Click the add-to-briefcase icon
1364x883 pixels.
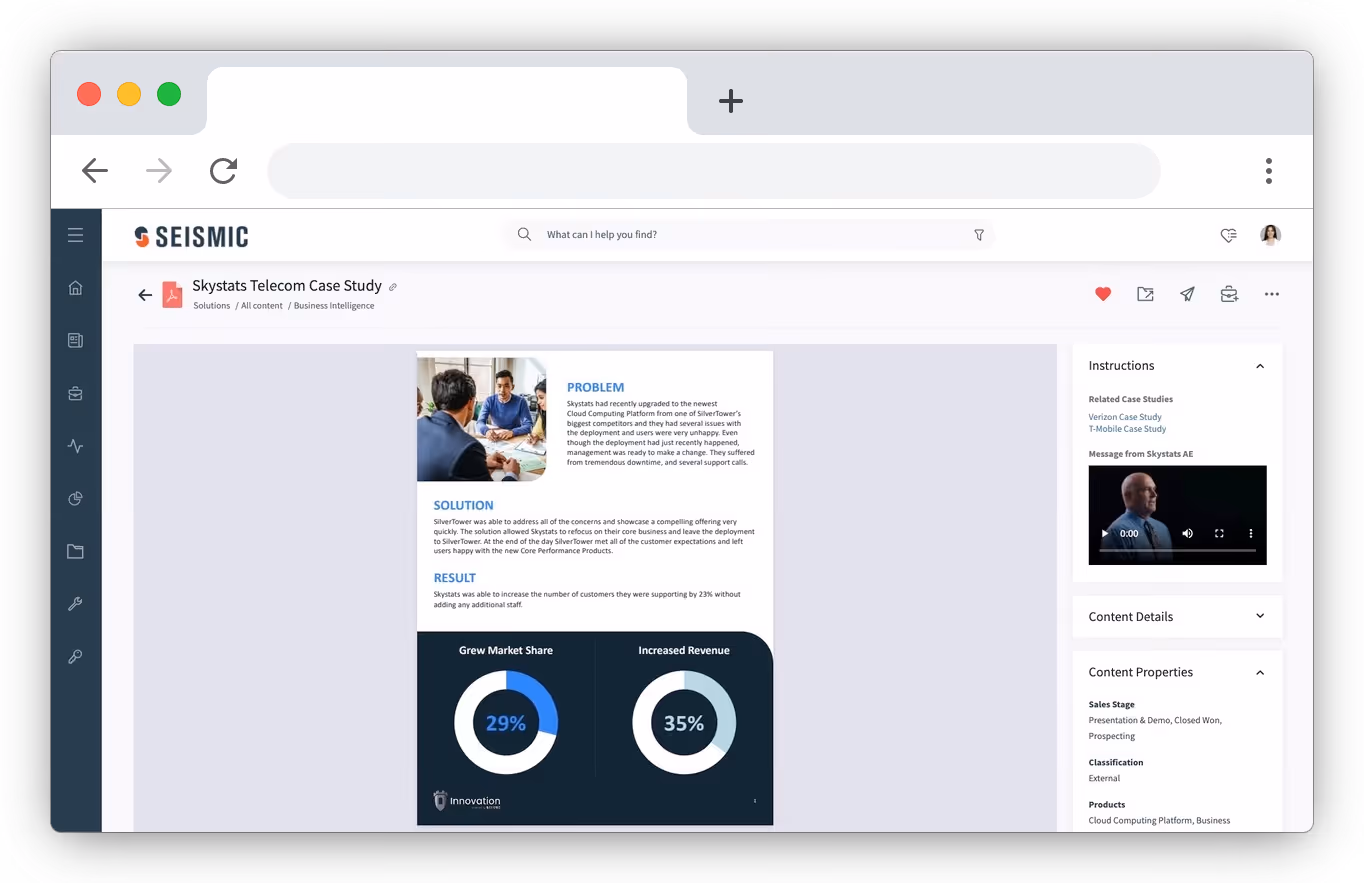pos(1229,294)
